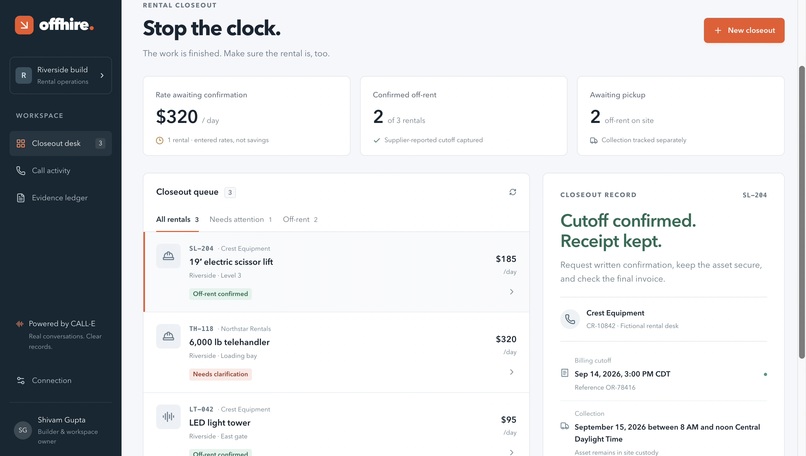Viewport: 806px width, 456px height.
Task: Switch to the Off-rent tab
Action: point(300,220)
